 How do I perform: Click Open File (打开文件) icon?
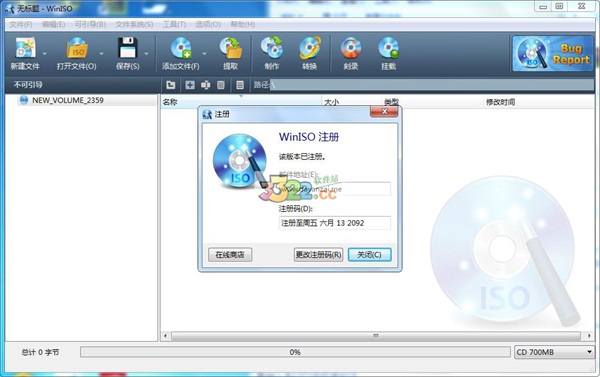(77, 48)
